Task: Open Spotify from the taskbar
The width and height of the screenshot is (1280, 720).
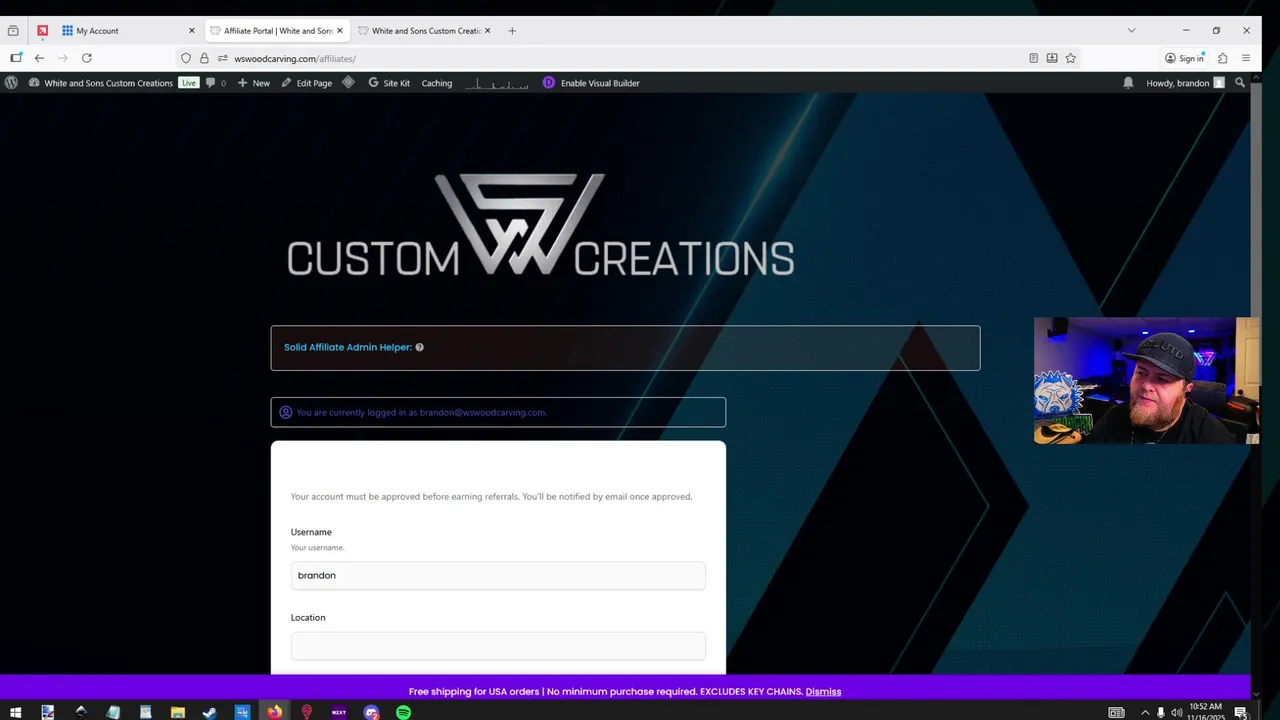Action: pos(403,712)
